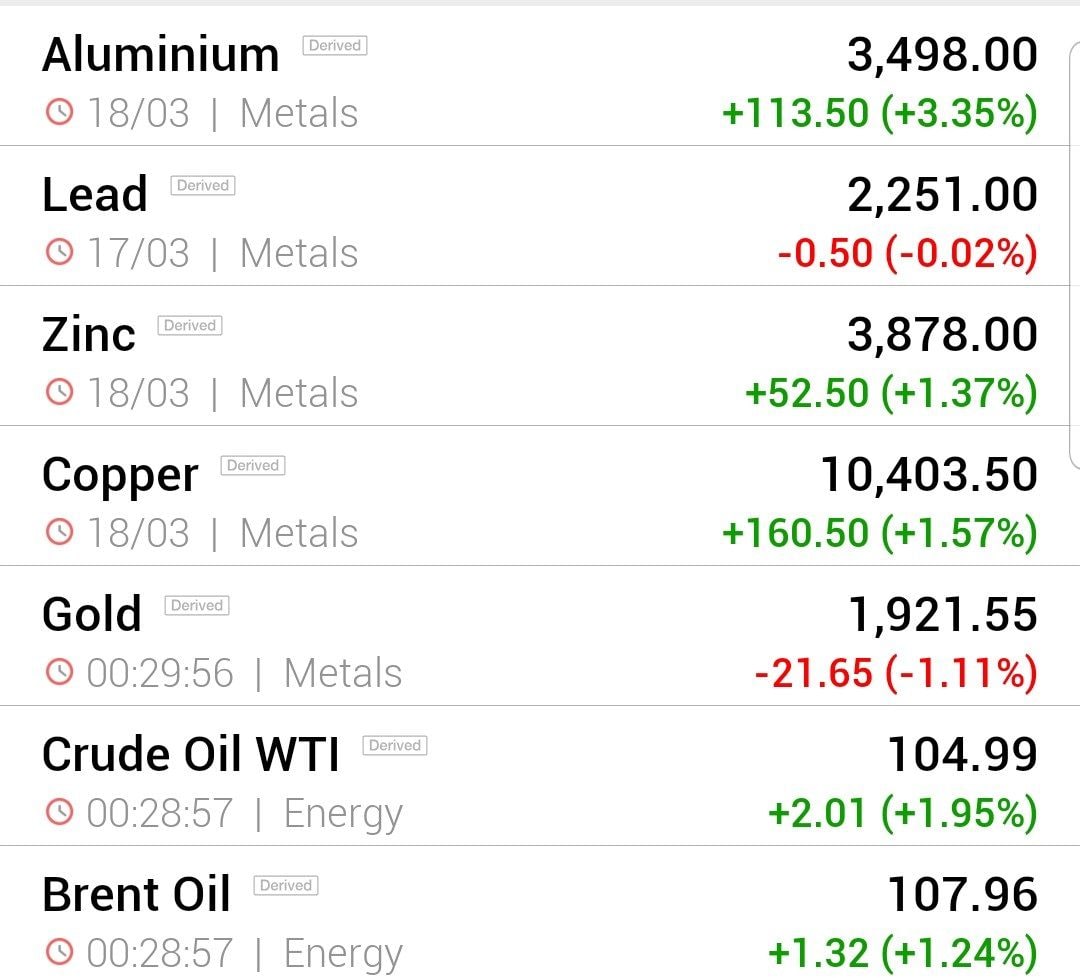Click the scrollbar handle at right edge
The width and height of the screenshot is (1080, 978).
coord(1074,255)
